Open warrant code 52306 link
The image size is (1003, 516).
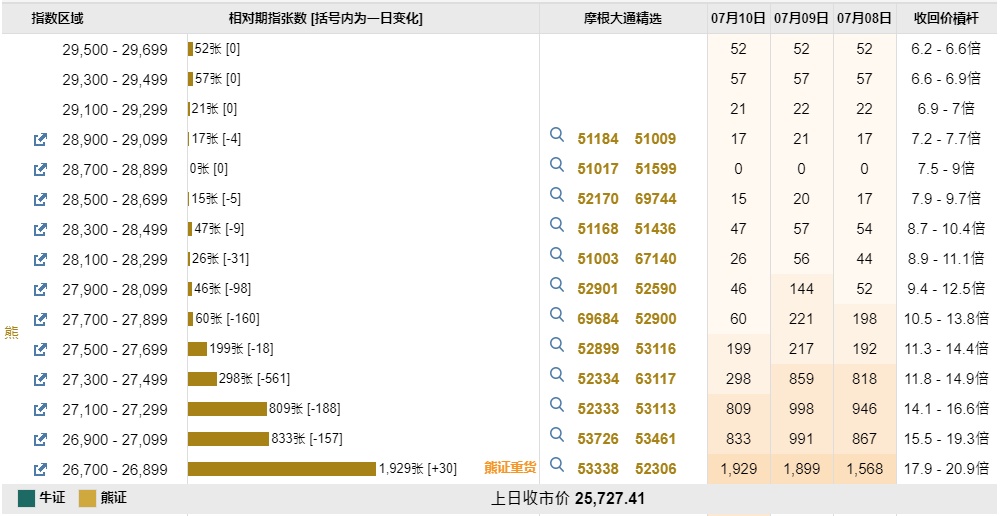click(655, 469)
